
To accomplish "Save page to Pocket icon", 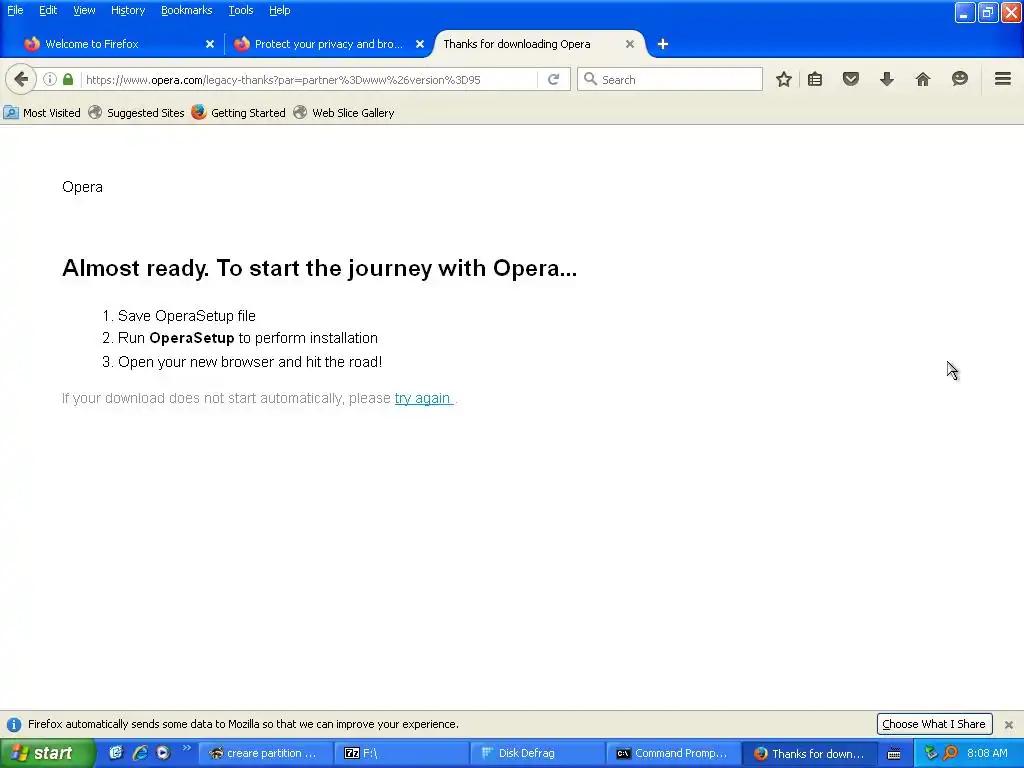I will click(850, 80).
